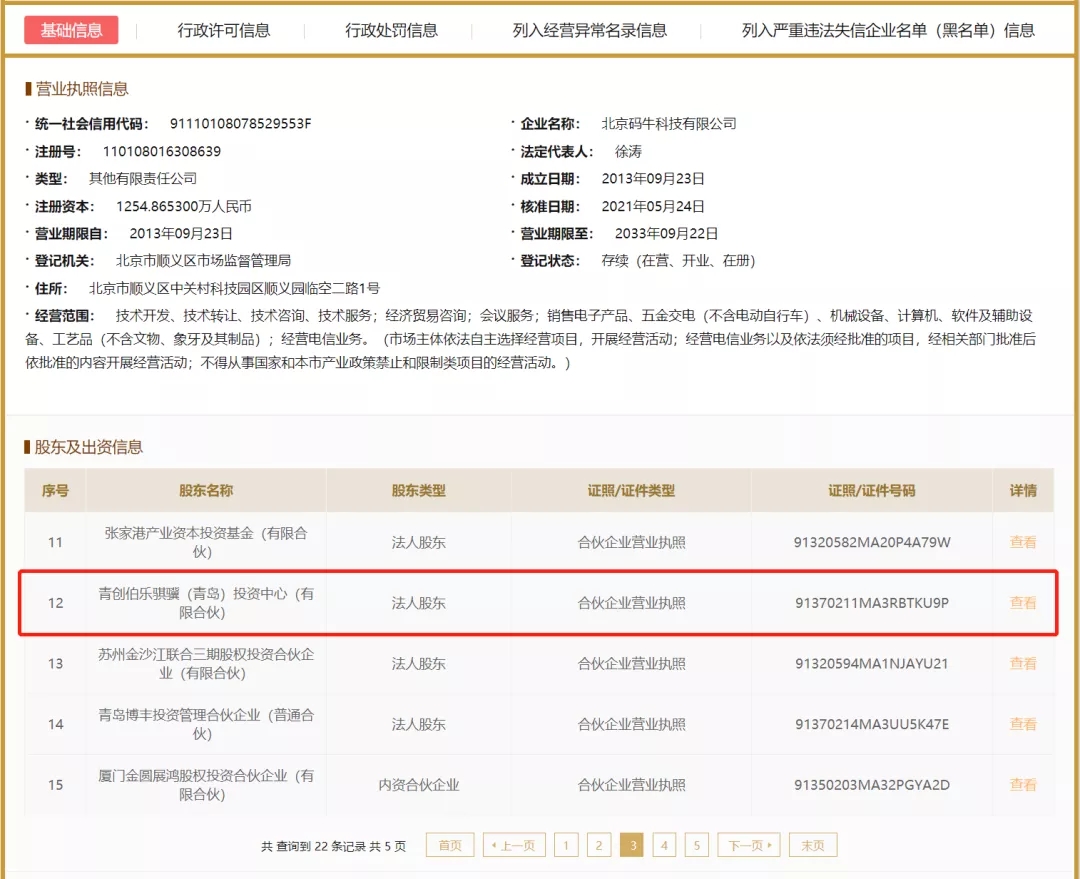The height and width of the screenshot is (879, 1080).
Task: Click credit code 91110108078529553F
Action: tap(240, 124)
